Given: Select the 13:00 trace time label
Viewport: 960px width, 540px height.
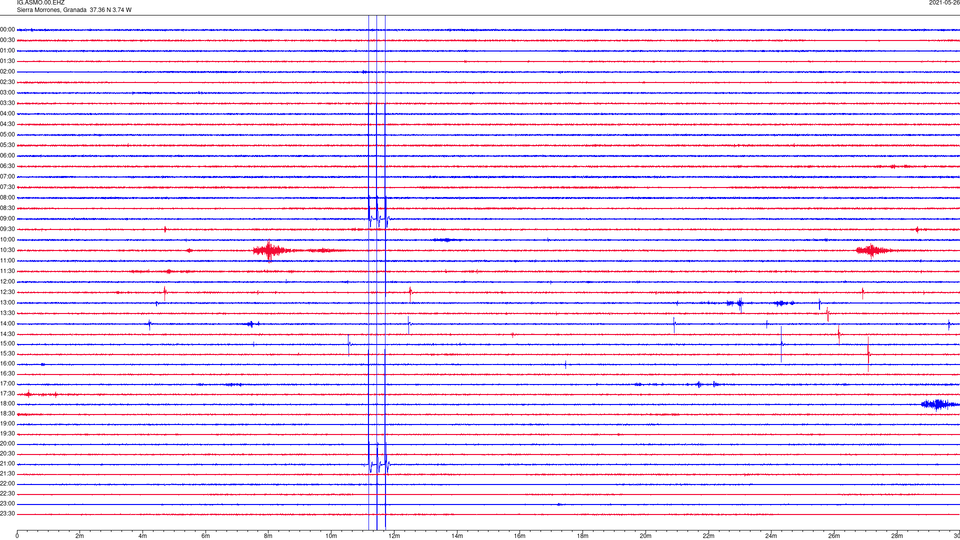Looking at the screenshot, I should click(7, 302).
